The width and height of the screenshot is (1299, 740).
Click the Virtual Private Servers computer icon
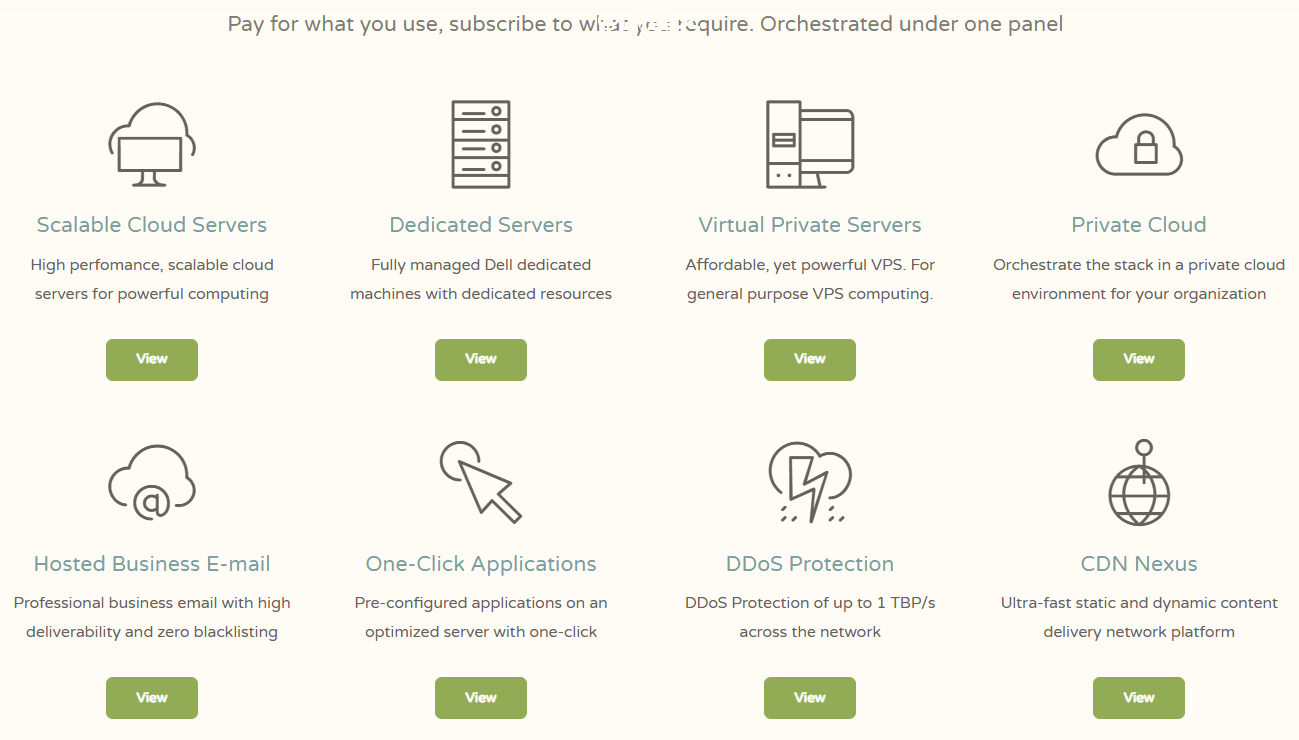coord(809,145)
